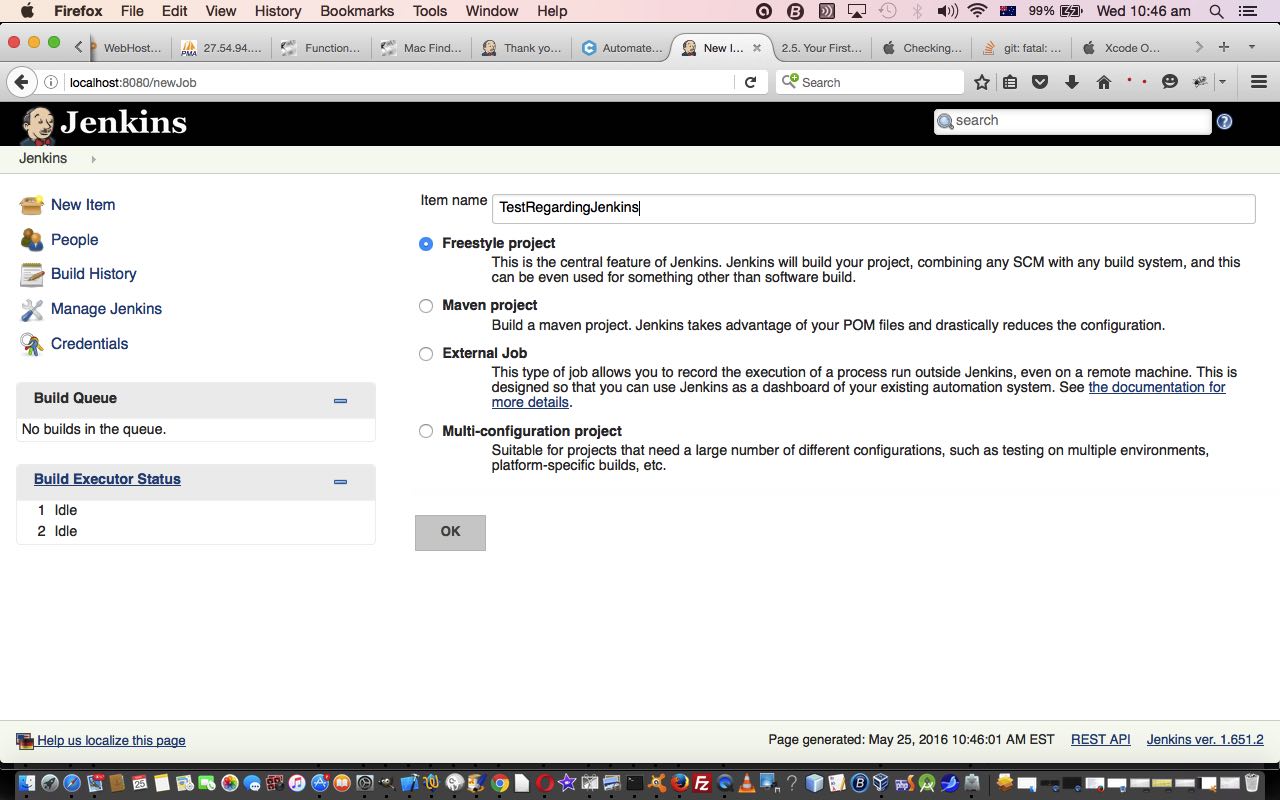This screenshot has height=800, width=1280.
Task: Reload the page with refresh icon
Action: coord(750,82)
